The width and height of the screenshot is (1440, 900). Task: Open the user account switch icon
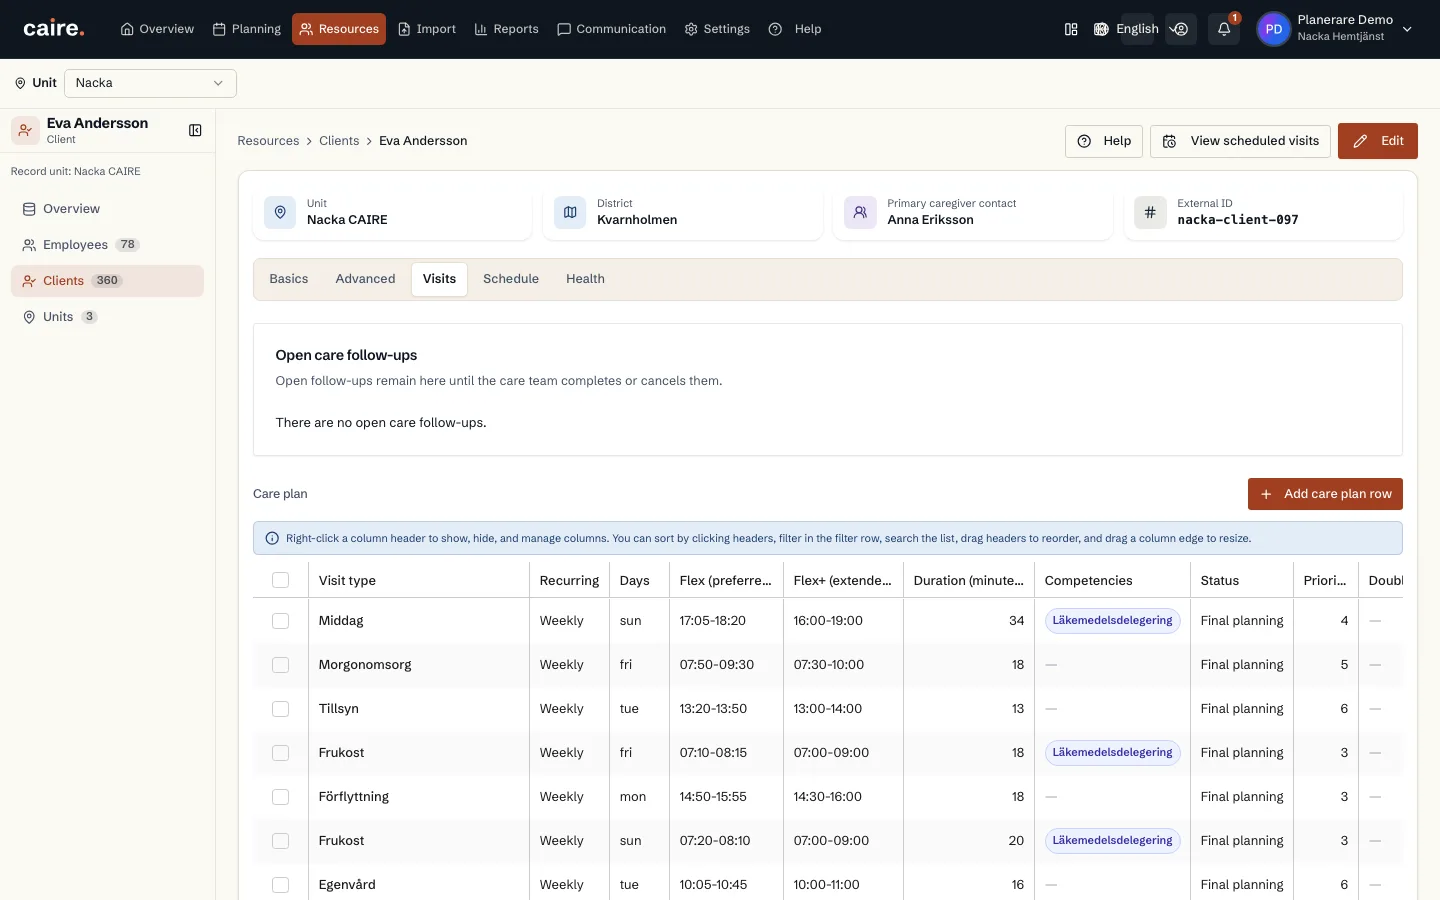[1181, 29]
